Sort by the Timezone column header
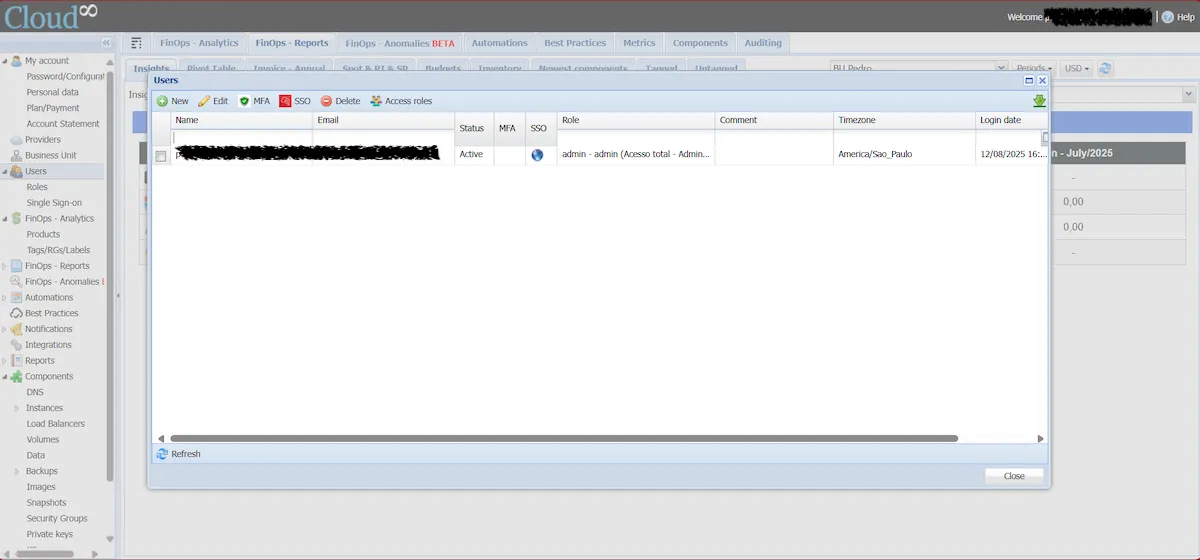1200x560 pixels. click(905, 120)
